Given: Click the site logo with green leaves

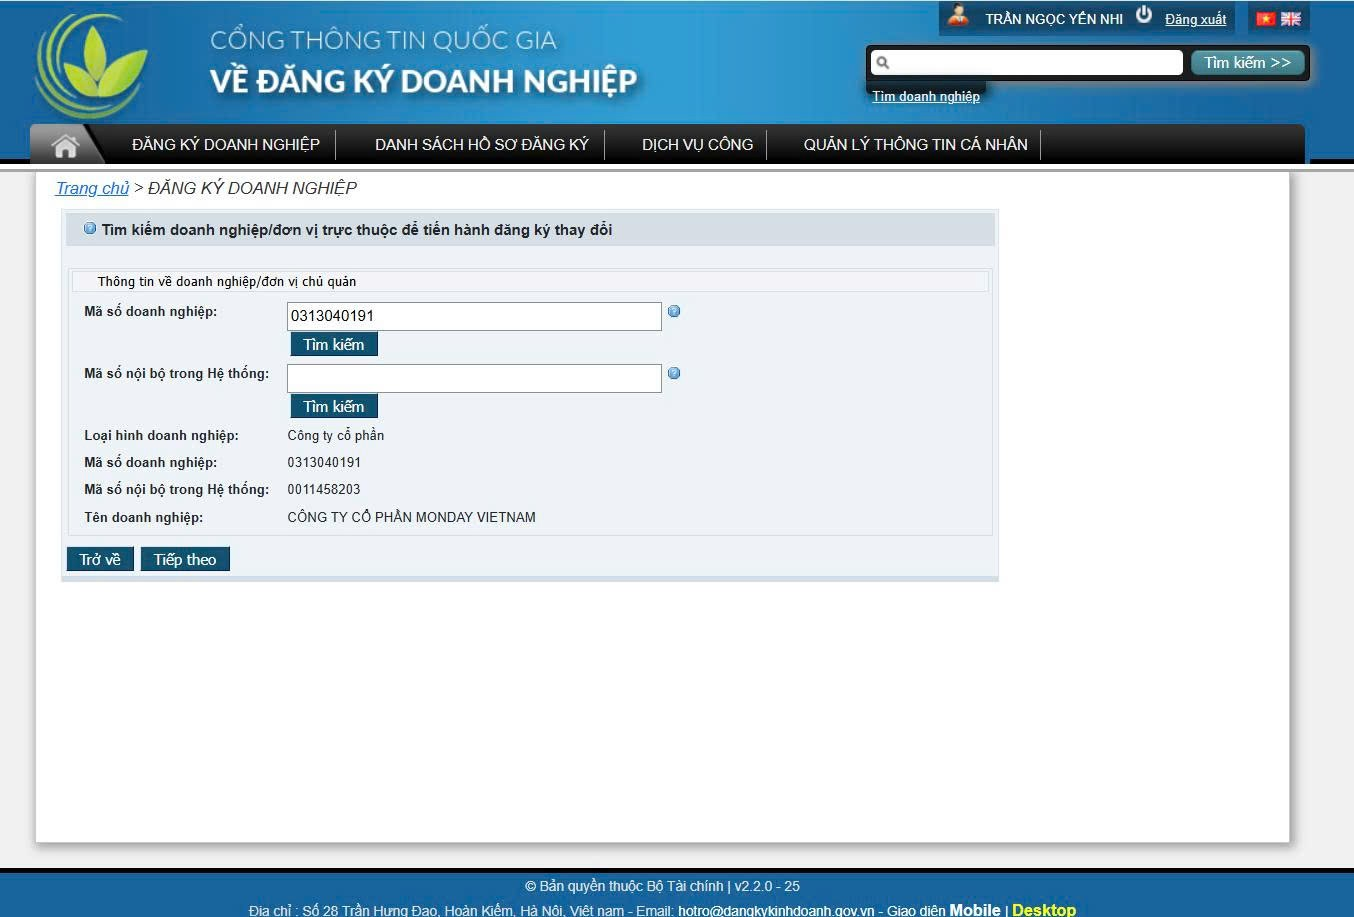Looking at the screenshot, I should [92, 66].
